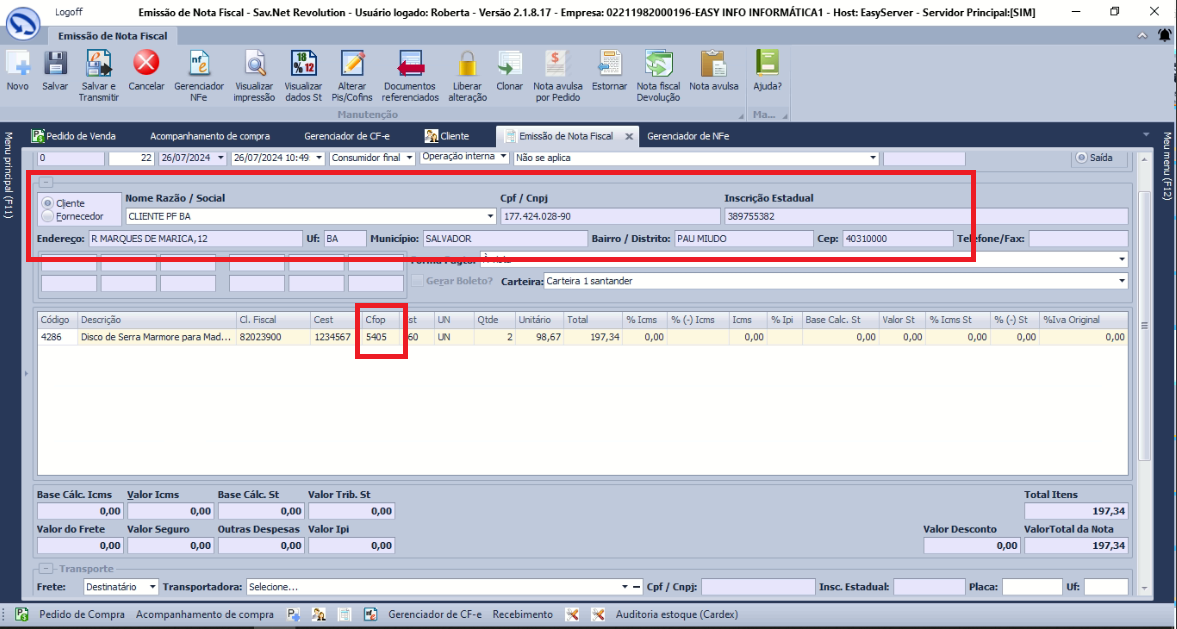Open Menu principal (F11) side panel
1177x629 pixels.
[x=8, y=174]
